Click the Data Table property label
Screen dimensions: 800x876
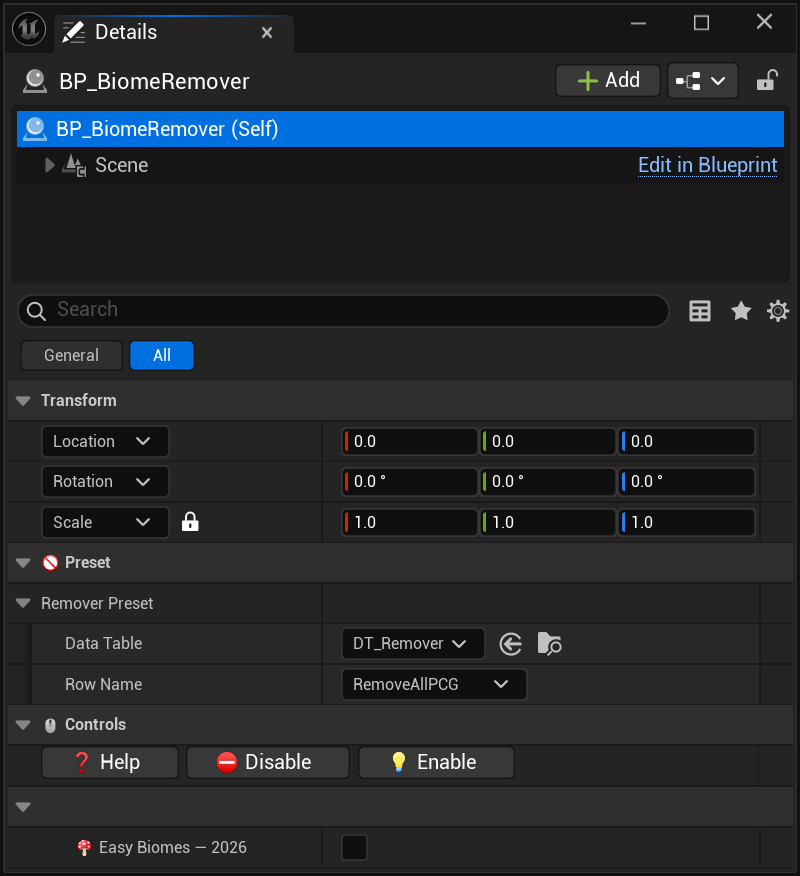[x=103, y=644]
